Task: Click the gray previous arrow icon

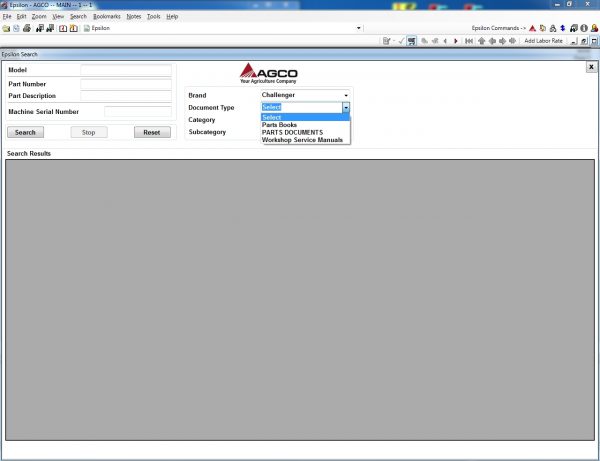Action: pyautogui.click(x=445, y=41)
